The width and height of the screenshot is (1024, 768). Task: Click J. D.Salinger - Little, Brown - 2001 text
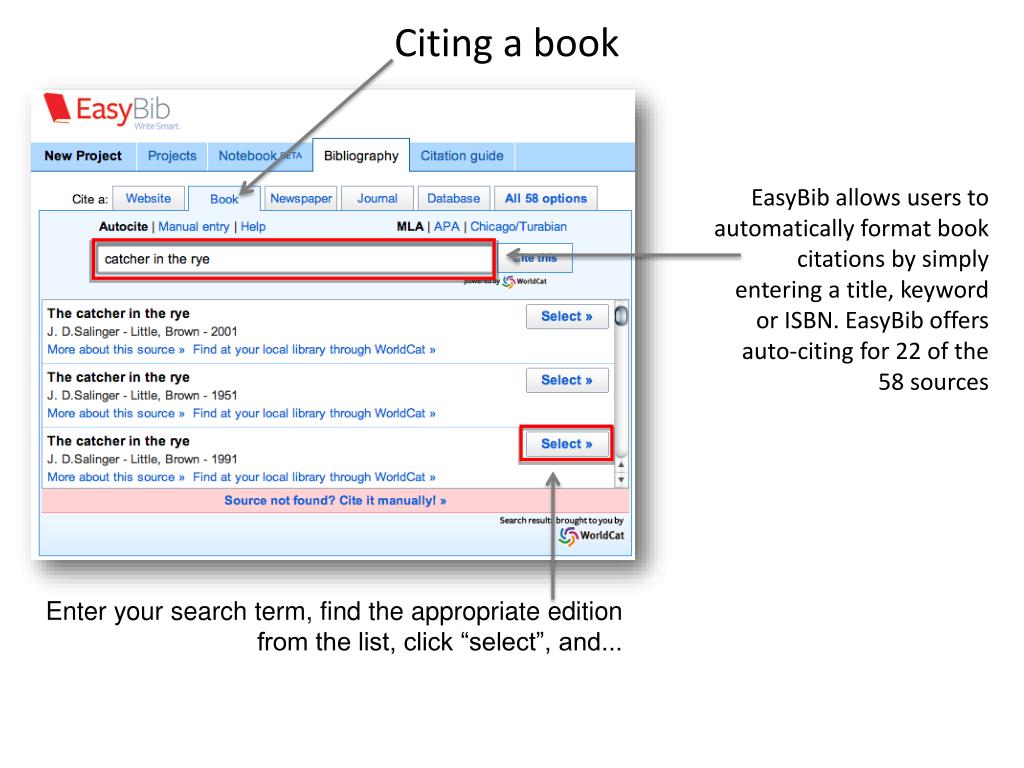pos(142,332)
